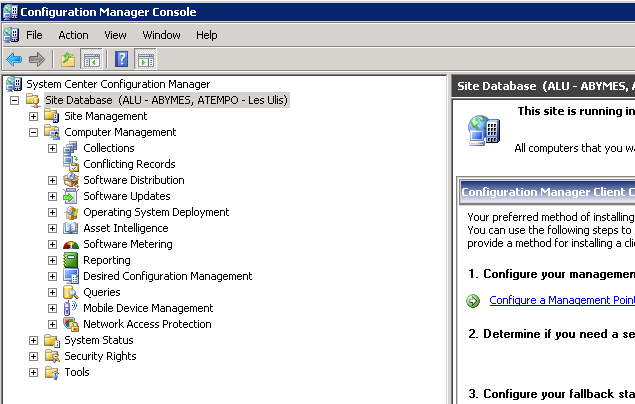Expand the Site Management node
The image size is (635, 404).
(33, 116)
